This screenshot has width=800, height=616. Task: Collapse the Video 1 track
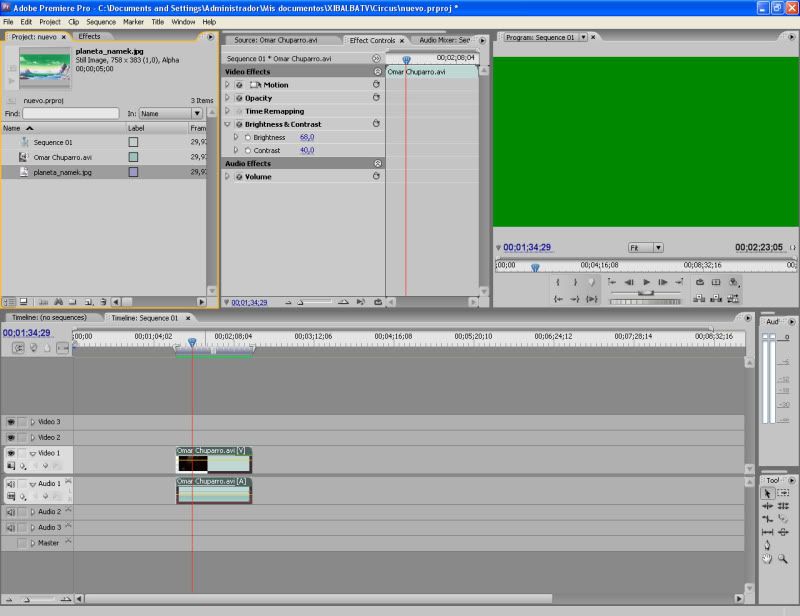coord(33,453)
